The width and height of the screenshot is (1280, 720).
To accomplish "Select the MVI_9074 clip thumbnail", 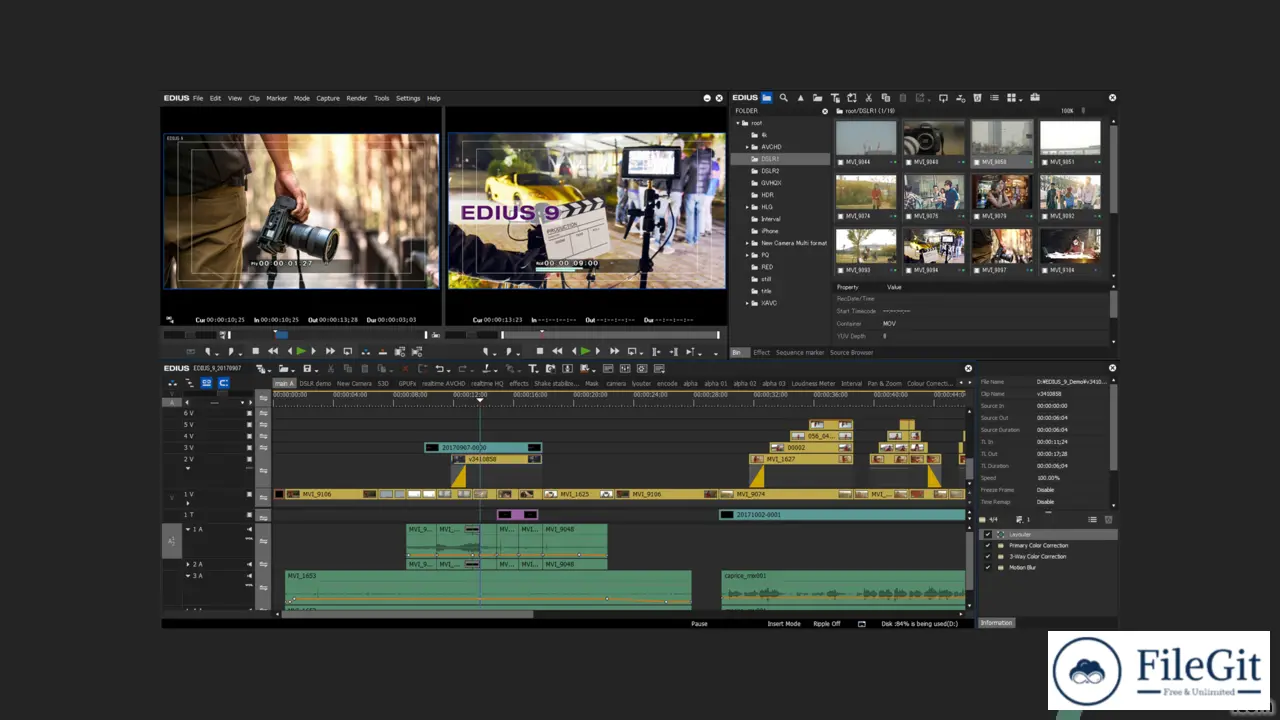I will click(x=866, y=192).
